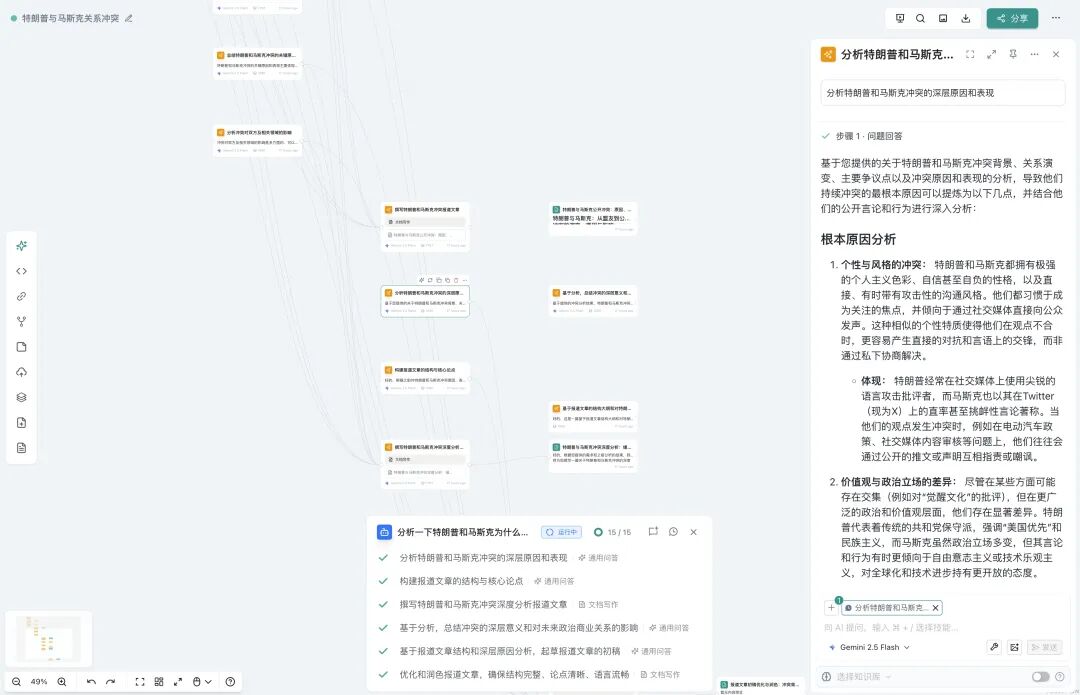
Task: Click the 49% zoom level
Action: [39, 682]
